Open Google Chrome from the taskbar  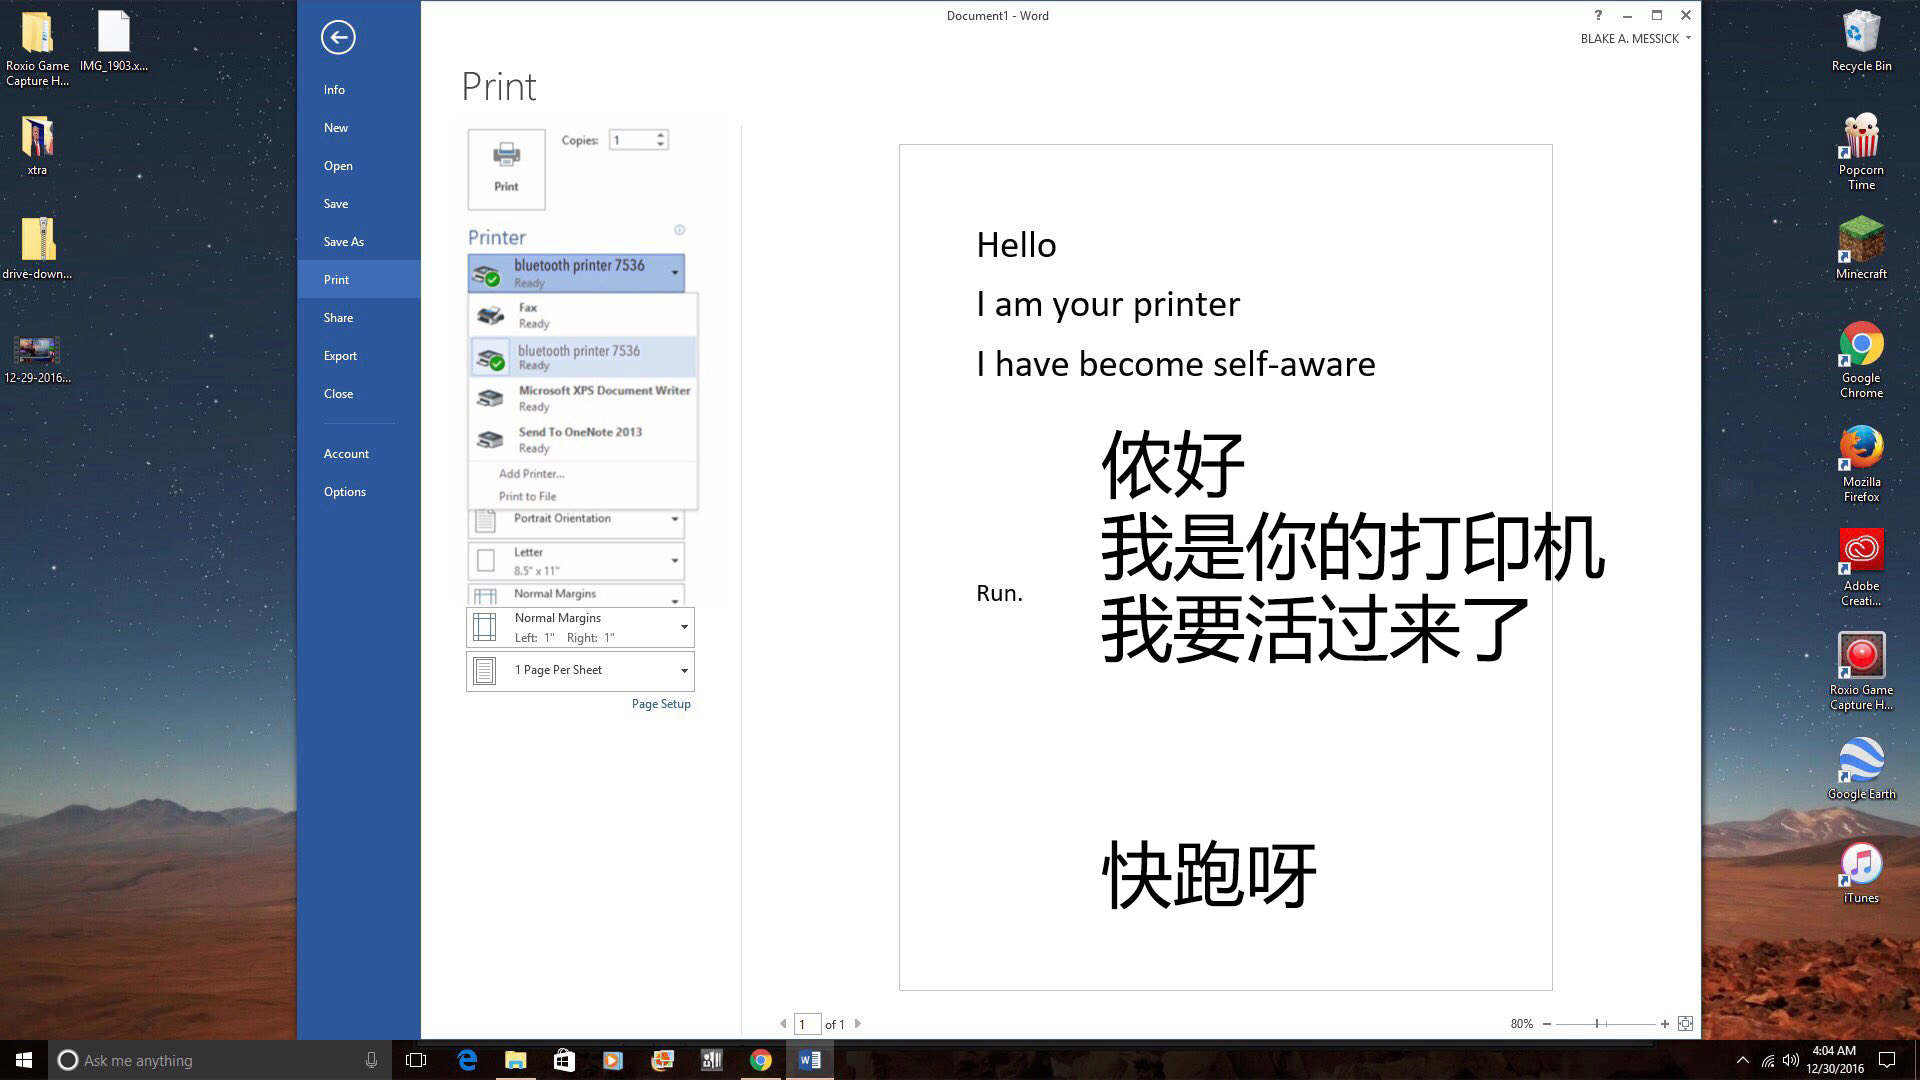tap(760, 1060)
